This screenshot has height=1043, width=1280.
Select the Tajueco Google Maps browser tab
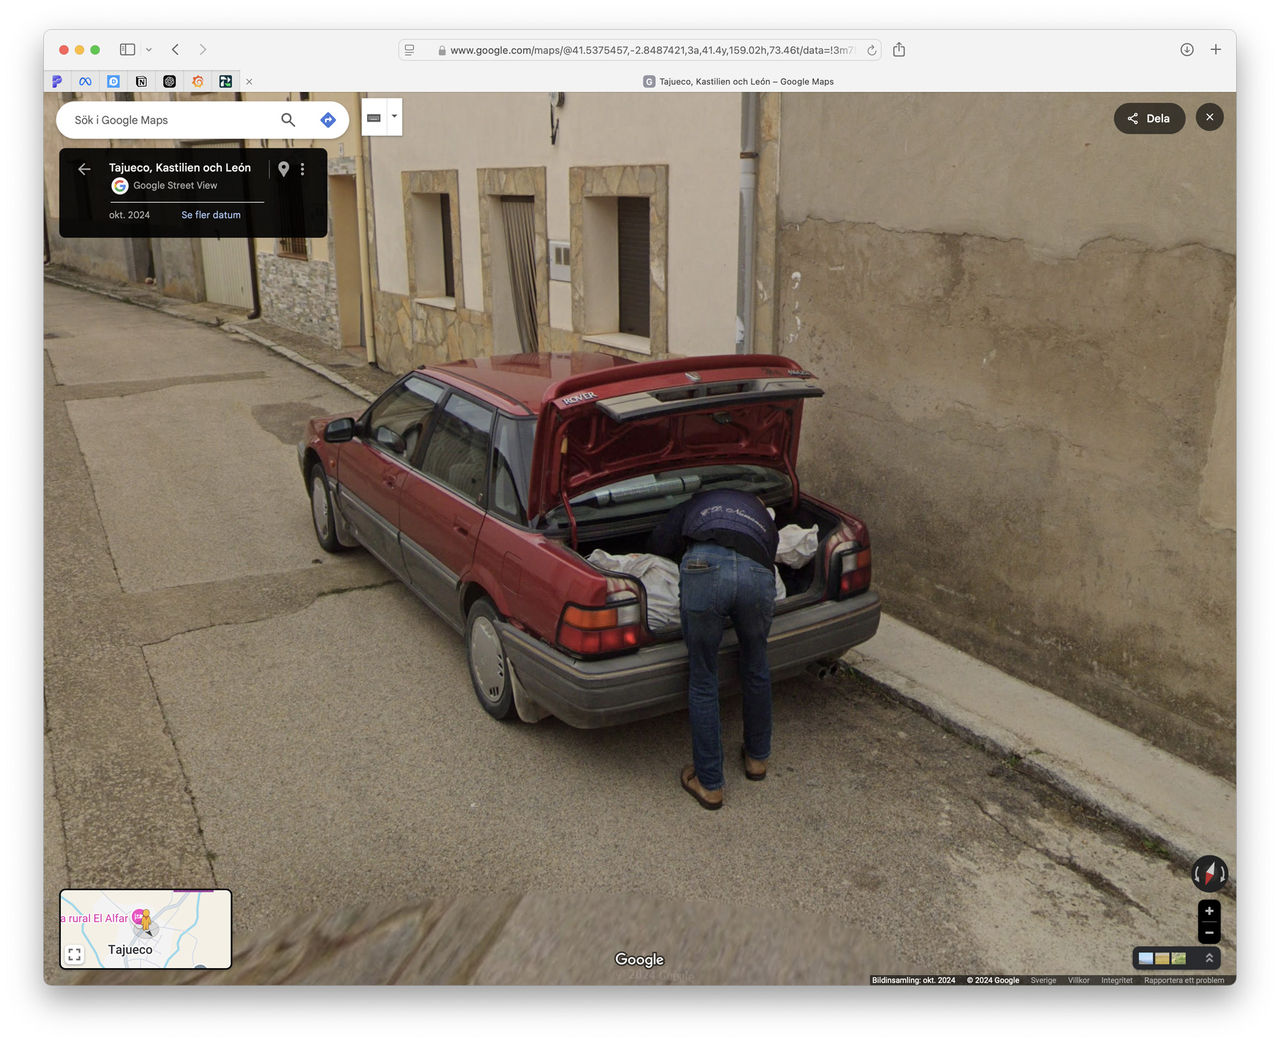(737, 81)
